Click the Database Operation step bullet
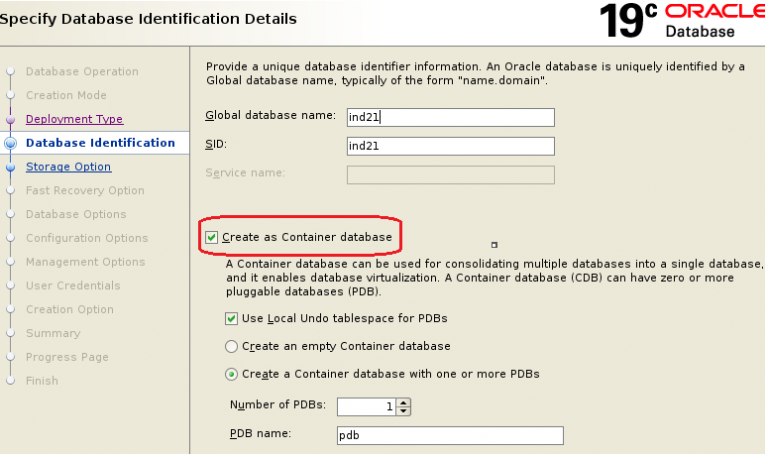The width and height of the screenshot is (768, 455). coord(11,72)
